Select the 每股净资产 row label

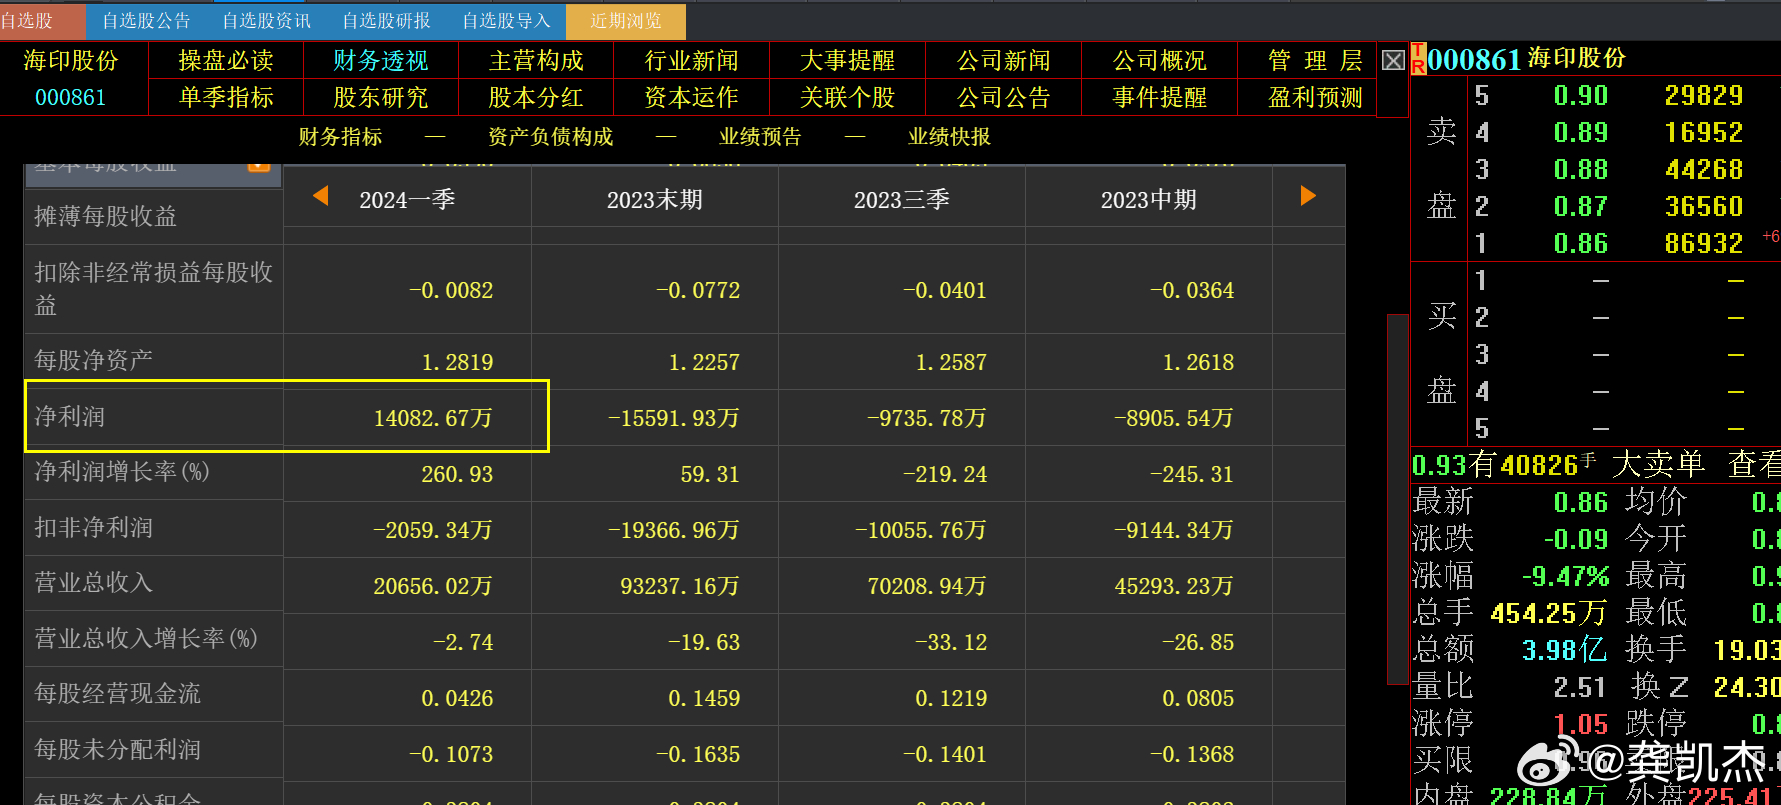(x=93, y=360)
